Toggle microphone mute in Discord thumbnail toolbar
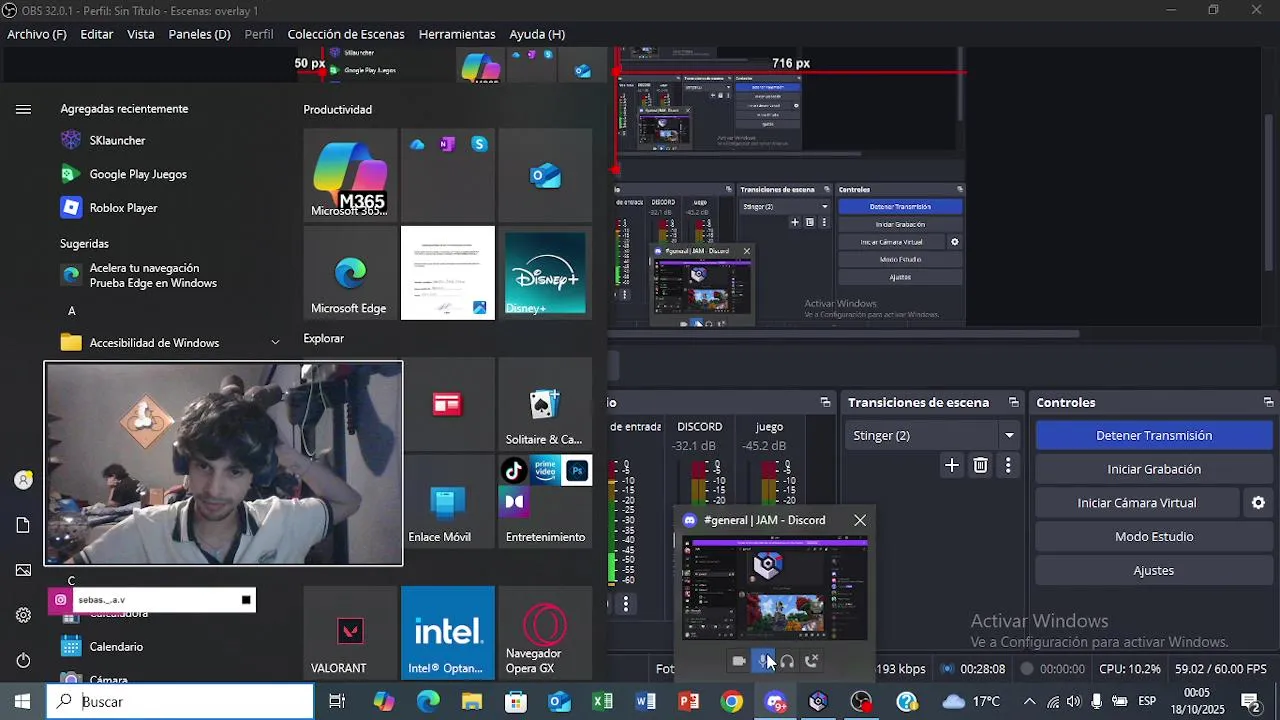The width and height of the screenshot is (1280, 720). click(763, 661)
